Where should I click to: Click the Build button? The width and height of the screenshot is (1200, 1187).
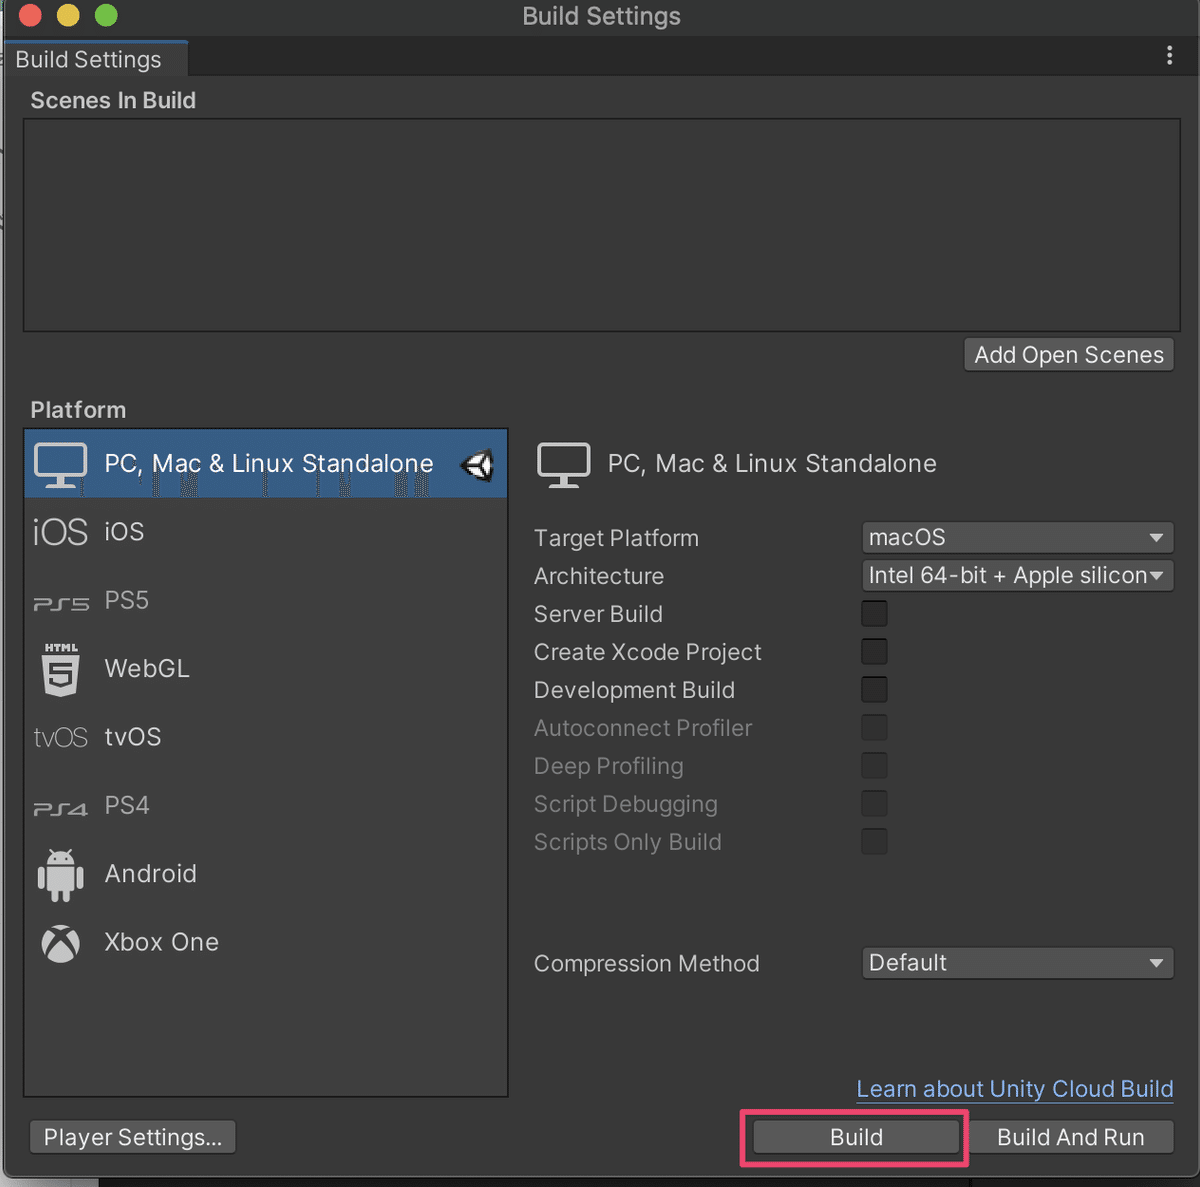pos(856,1138)
